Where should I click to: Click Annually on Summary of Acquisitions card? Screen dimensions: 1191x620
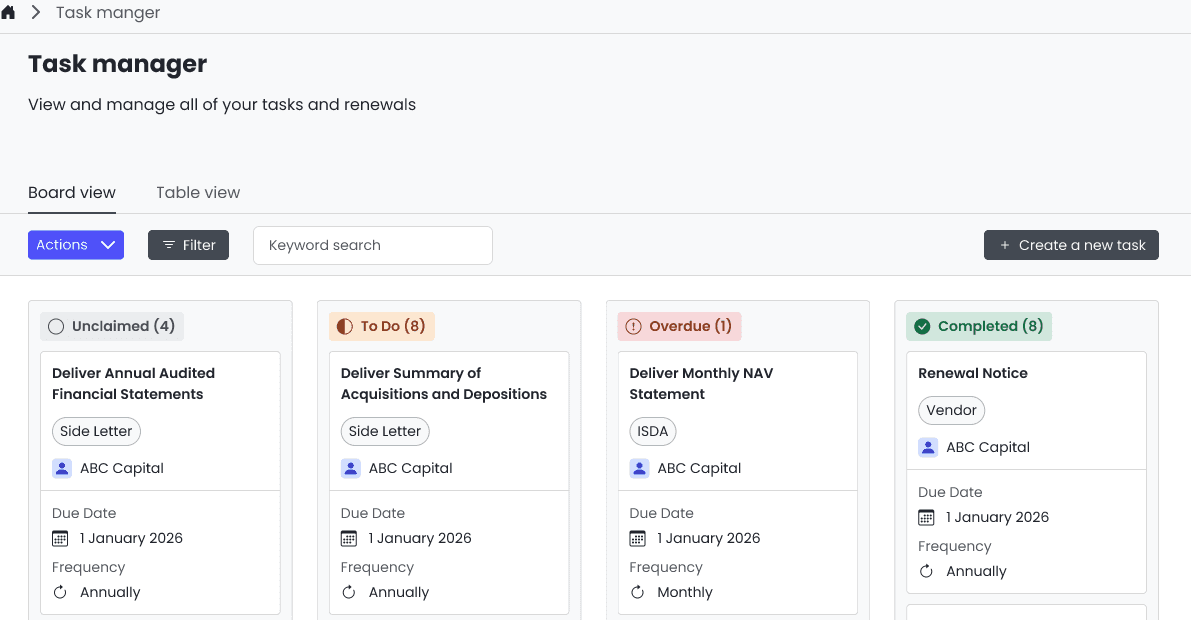pyautogui.click(x=399, y=592)
